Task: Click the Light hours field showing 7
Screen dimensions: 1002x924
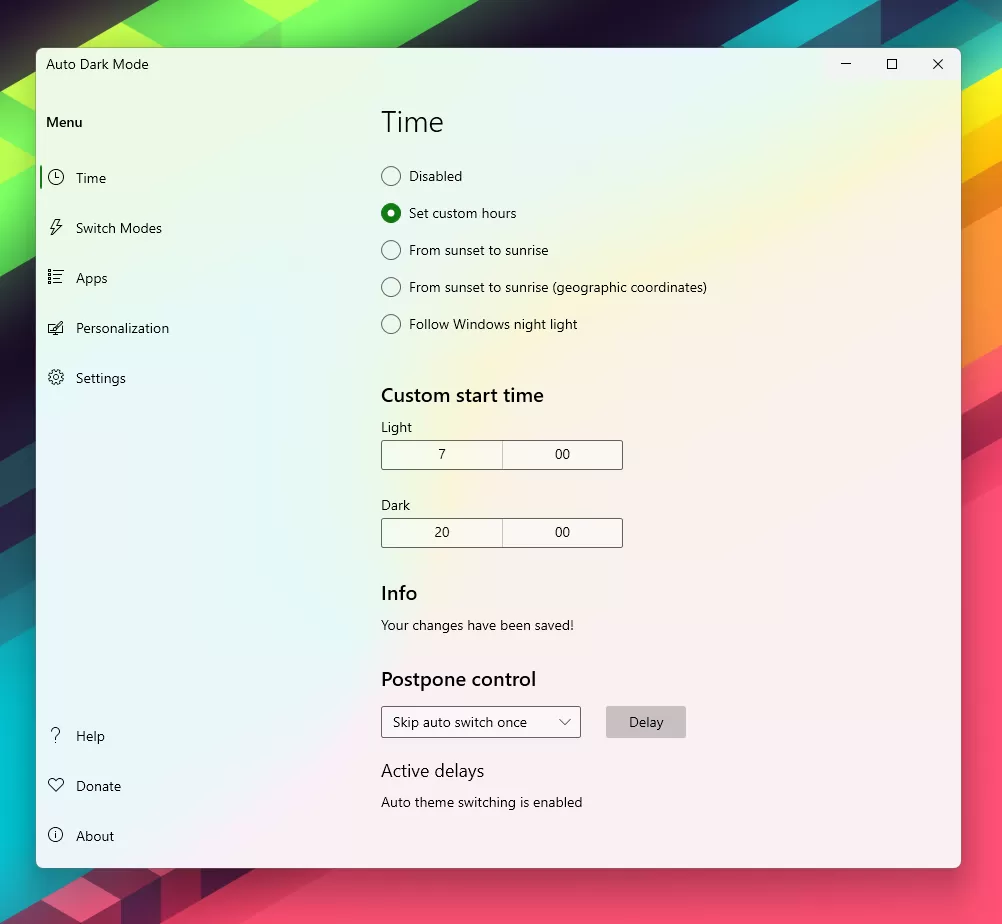Action: (441, 454)
